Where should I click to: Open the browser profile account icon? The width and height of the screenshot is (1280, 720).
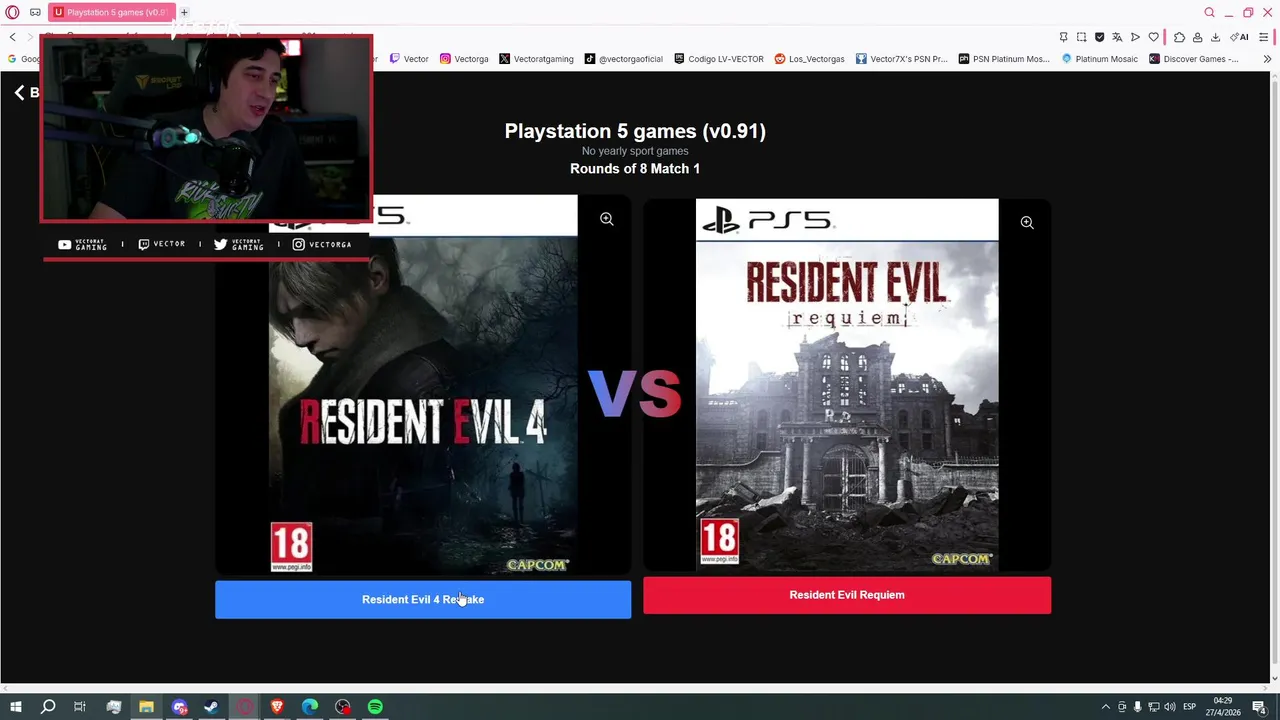point(1197,37)
